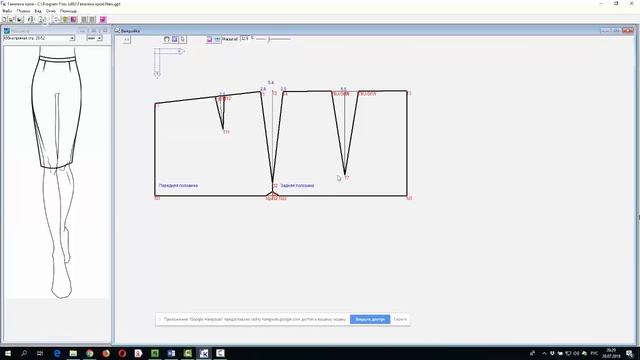Viewport: 640px width, 360px height.
Task: Click the blue checkmark icon in model panel title
Action: [7, 31]
